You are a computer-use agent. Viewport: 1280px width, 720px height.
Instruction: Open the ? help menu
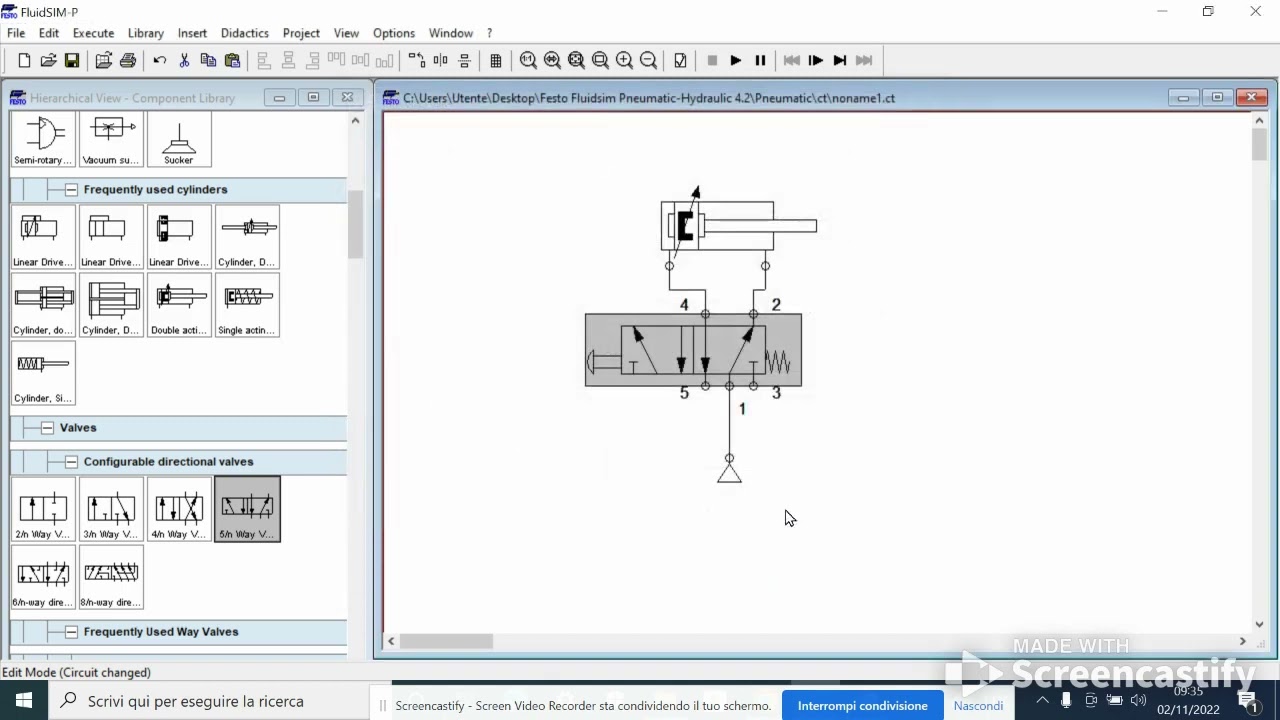pyautogui.click(x=489, y=33)
